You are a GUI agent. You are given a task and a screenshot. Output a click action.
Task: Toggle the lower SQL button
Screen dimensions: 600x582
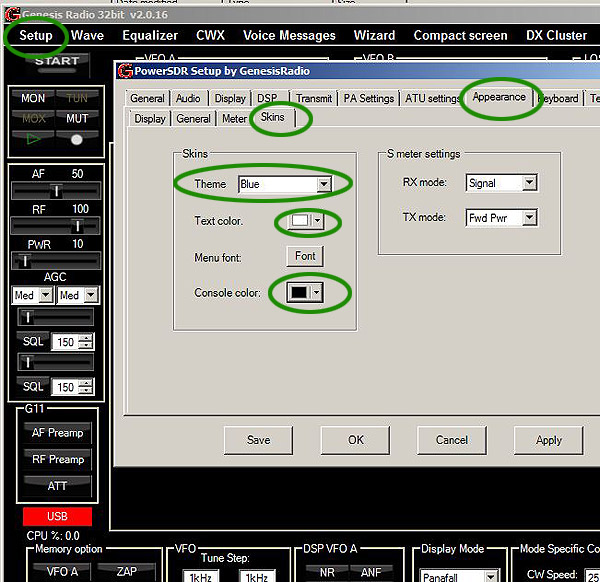[33, 386]
